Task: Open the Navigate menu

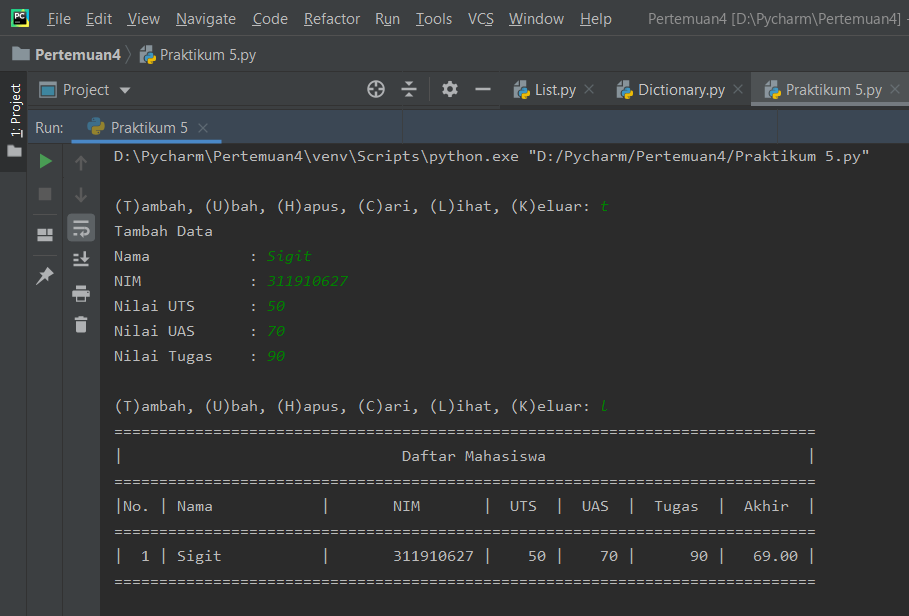Action: [x=206, y=19]
